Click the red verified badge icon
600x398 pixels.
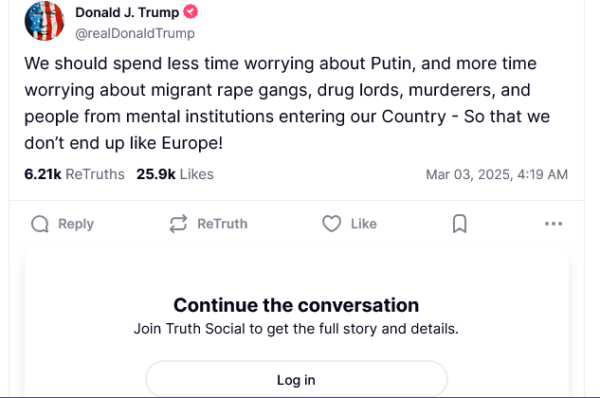tap(191, 12)
